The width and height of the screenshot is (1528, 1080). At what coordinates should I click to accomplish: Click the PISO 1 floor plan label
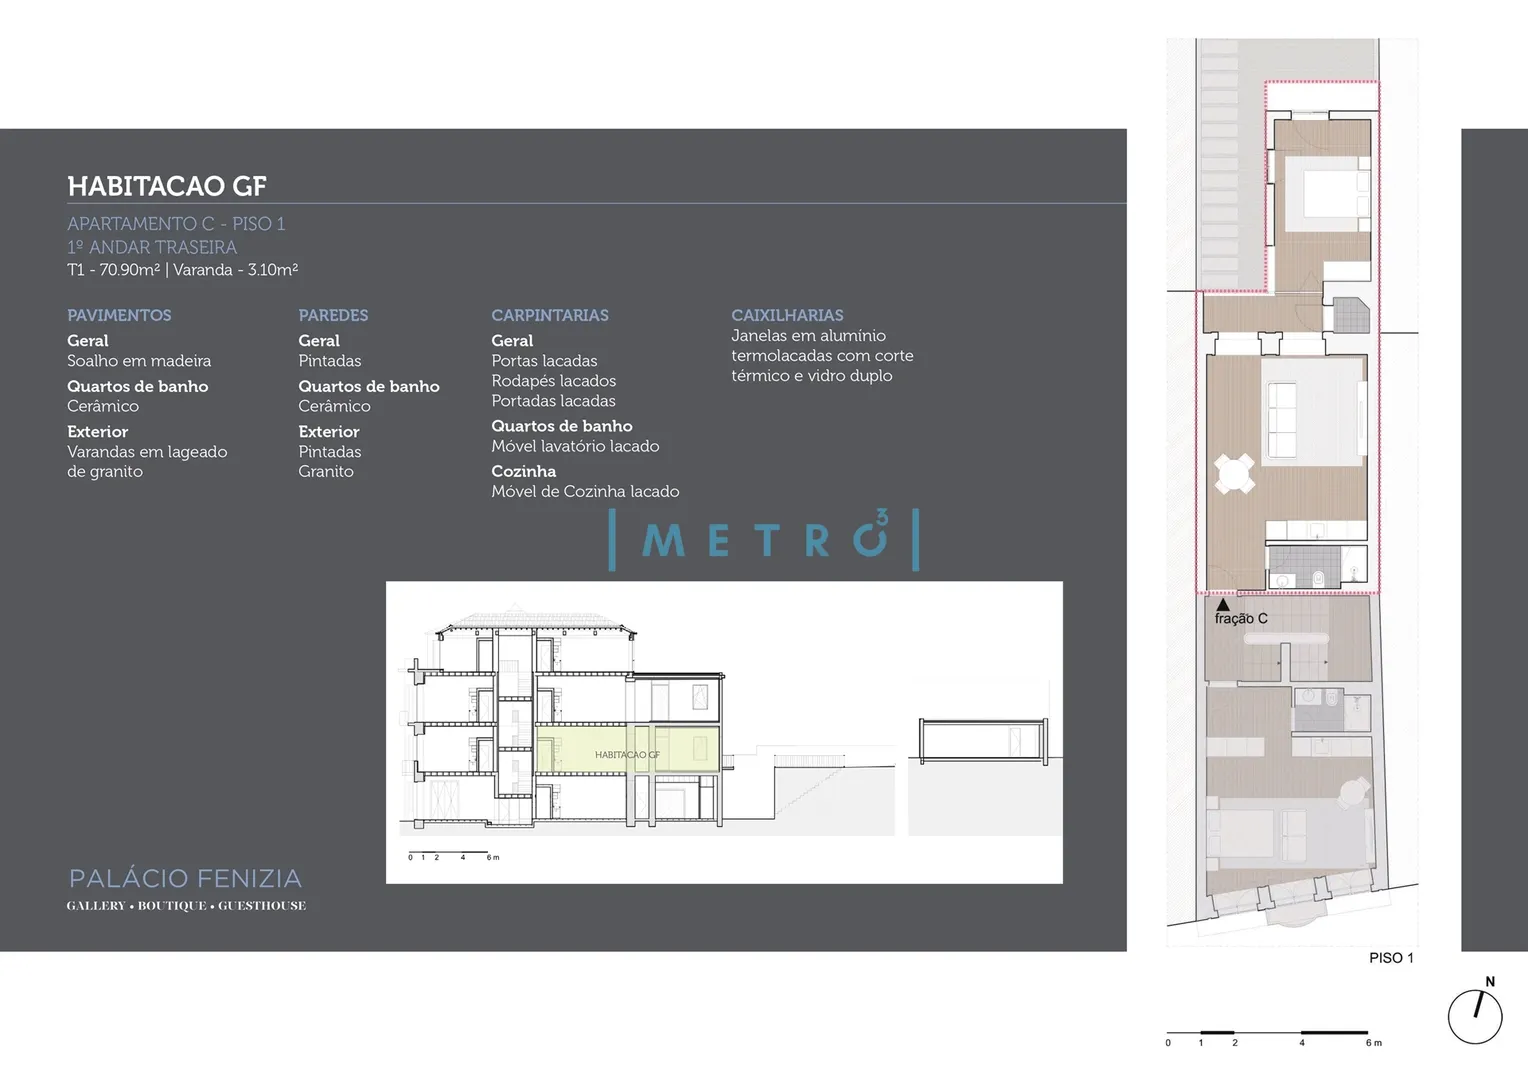[1391, 958]
